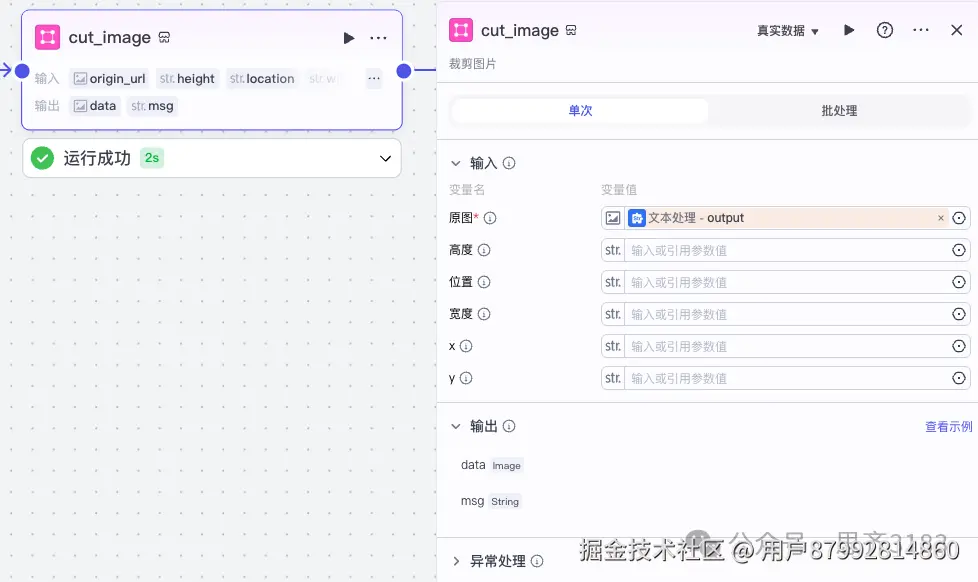The image size is (978, 582).
Task: Switch to the 批处理 tab
Action: (x=839, y=110)
